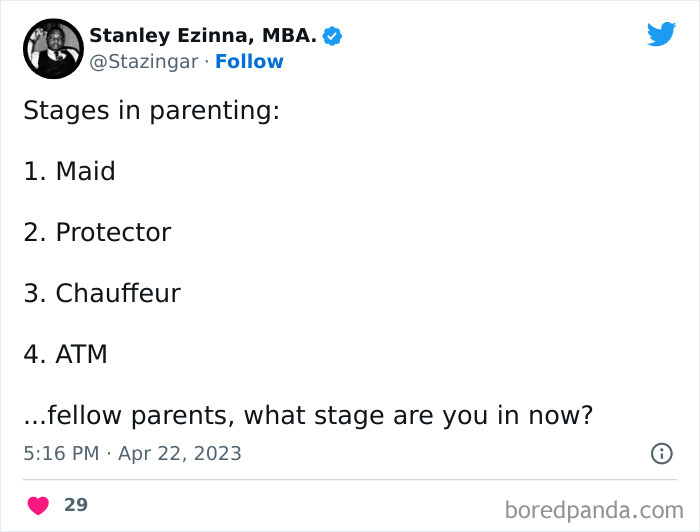Click the blue verified badge
The height and width of the screenshot is (532, 700).
pos(332,36)
